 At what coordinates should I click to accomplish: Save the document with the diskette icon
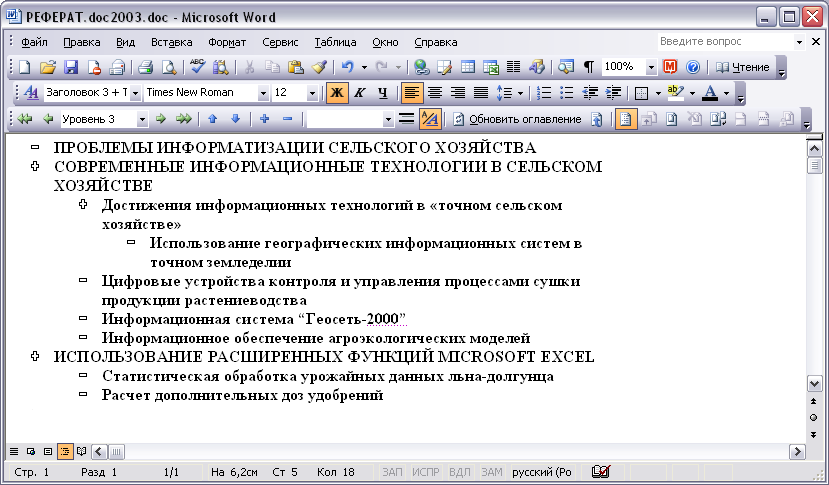click(71, 67)
